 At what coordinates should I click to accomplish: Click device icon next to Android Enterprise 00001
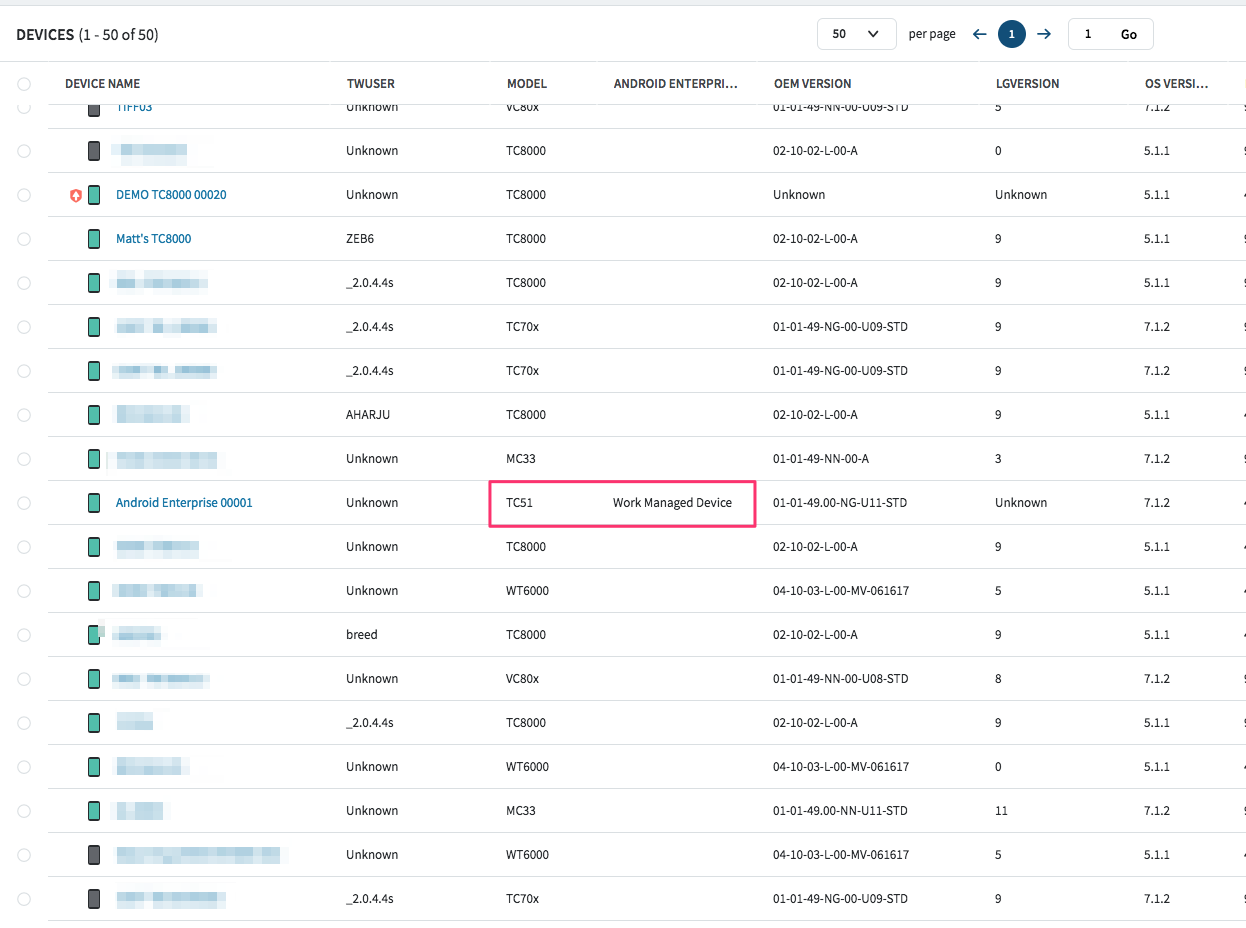[x=94, y=503]
